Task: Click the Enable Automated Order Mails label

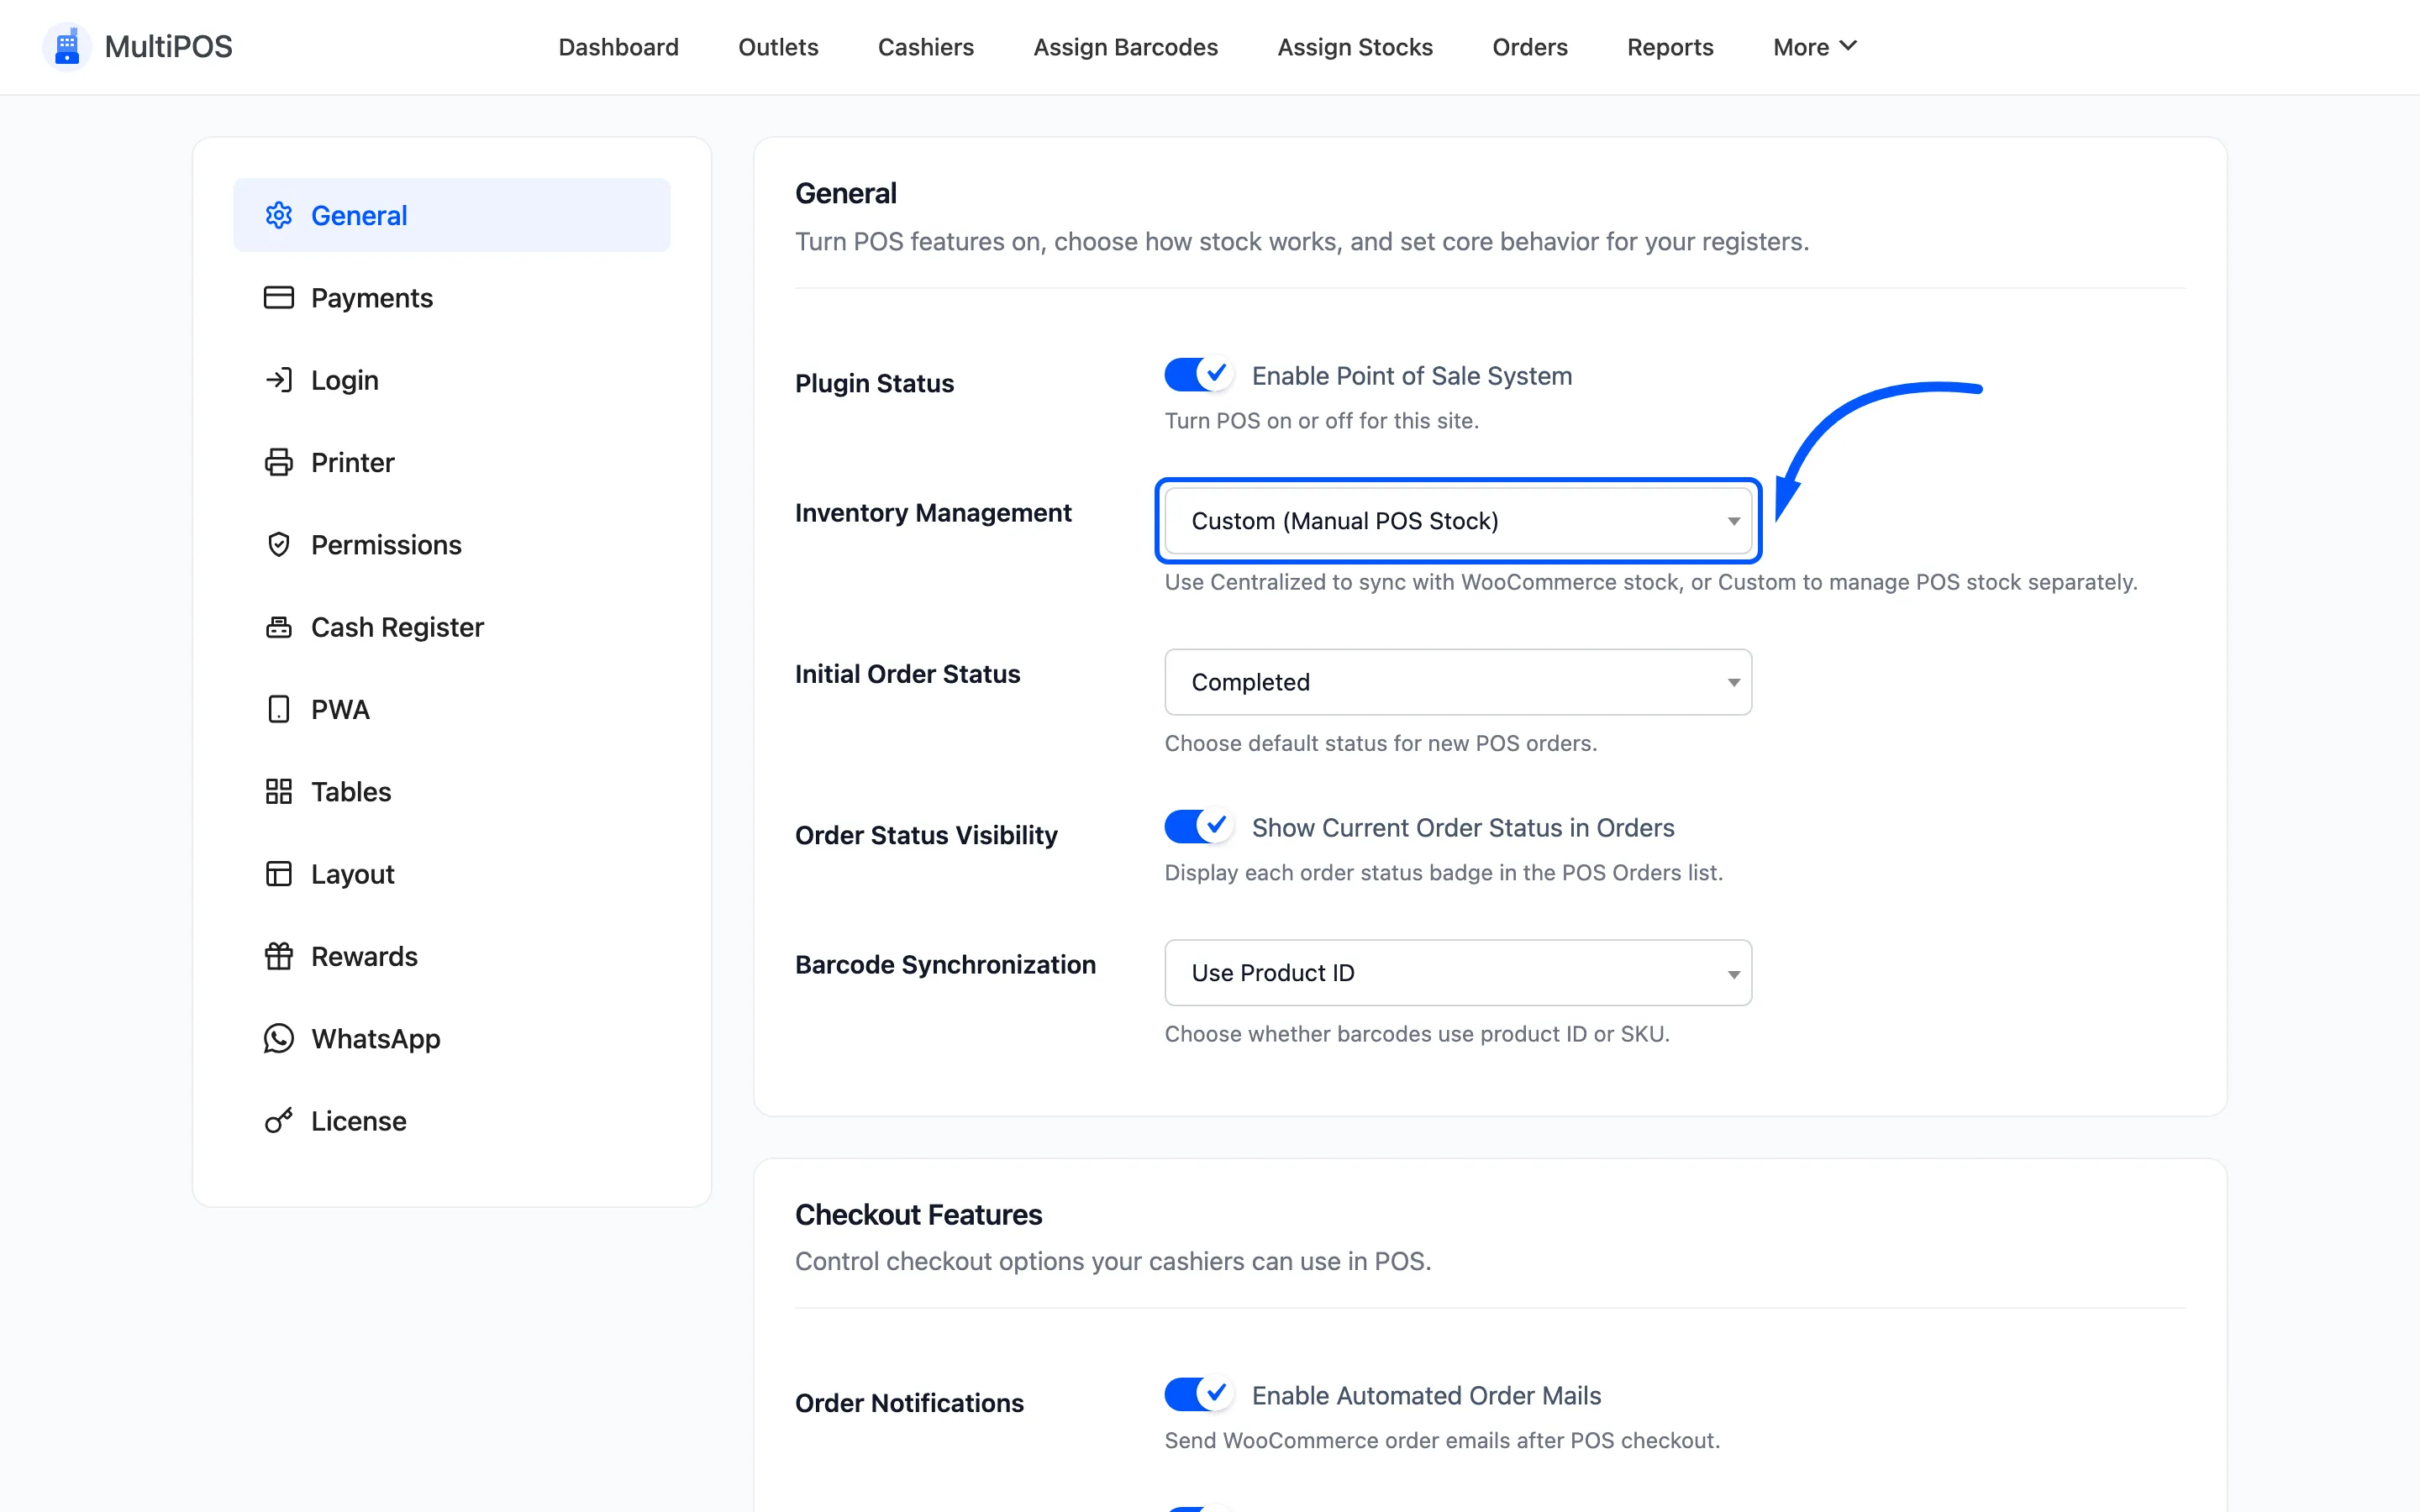Action: point(1426,1394)
